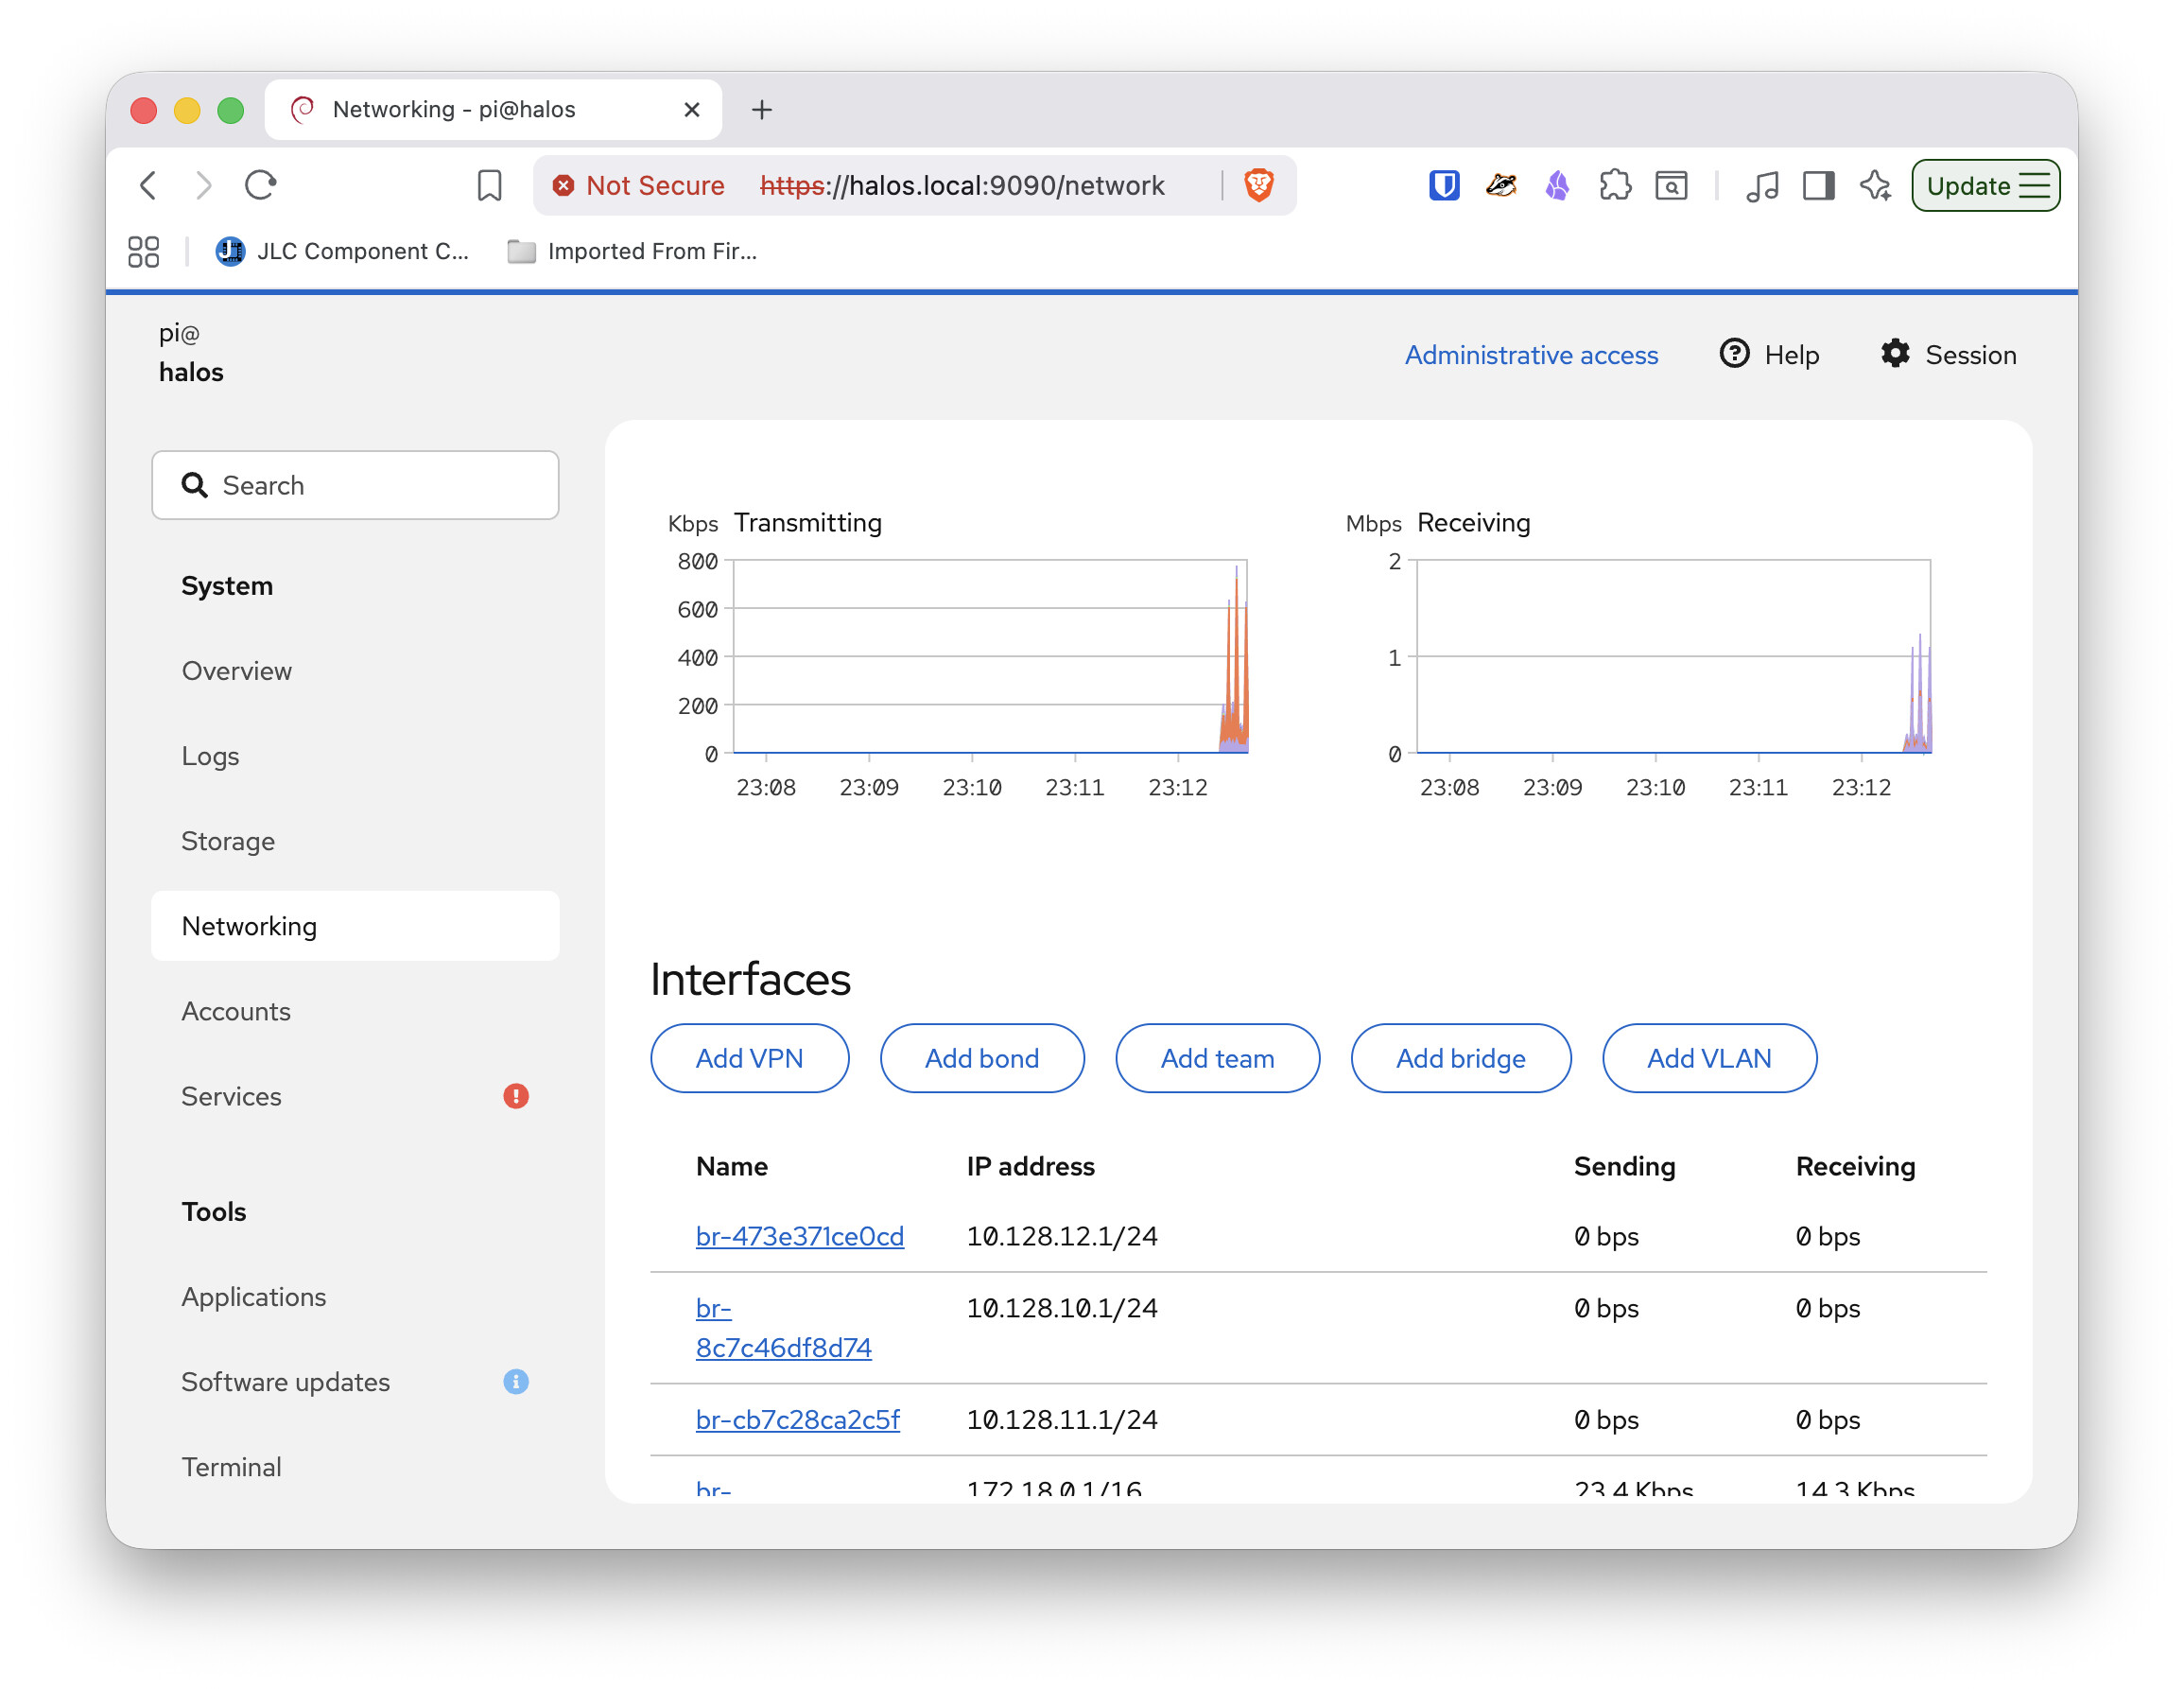Click the browser extensions puzzle icon

(x=1614, y=185)
